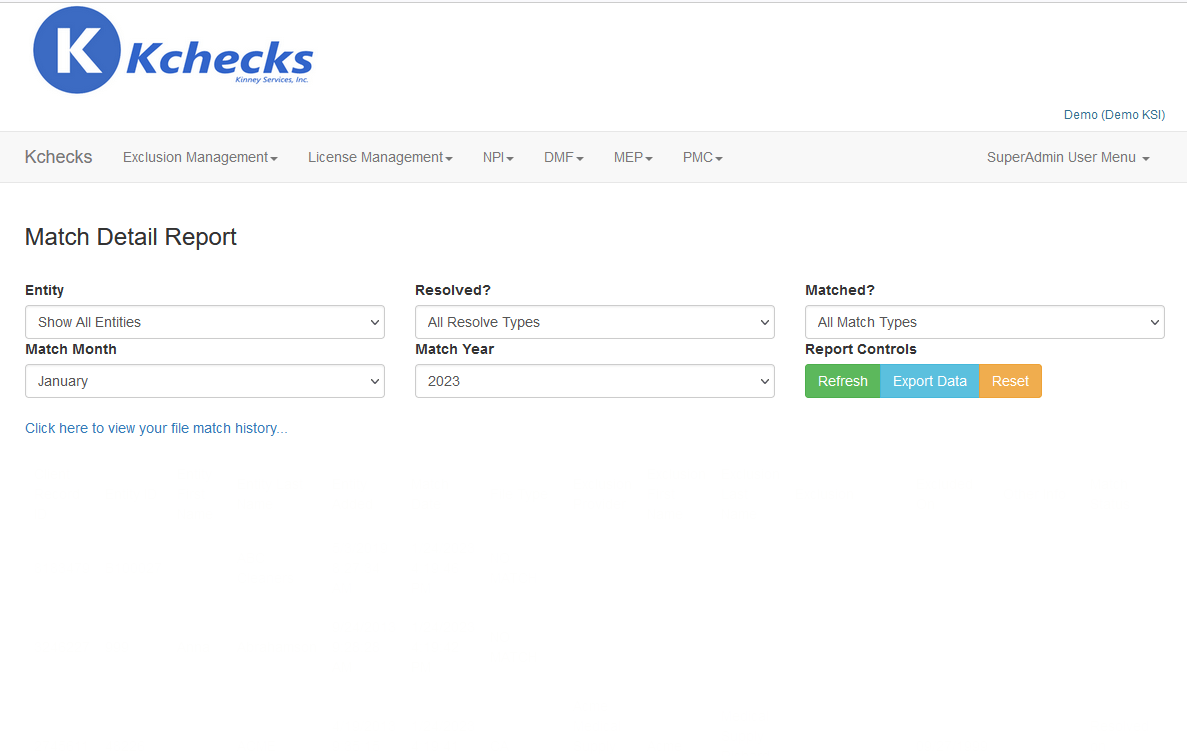This screenshot has width=1187, height=756.
Task: Click the Kchecks navbar brand text
Action: coord(58,157)
